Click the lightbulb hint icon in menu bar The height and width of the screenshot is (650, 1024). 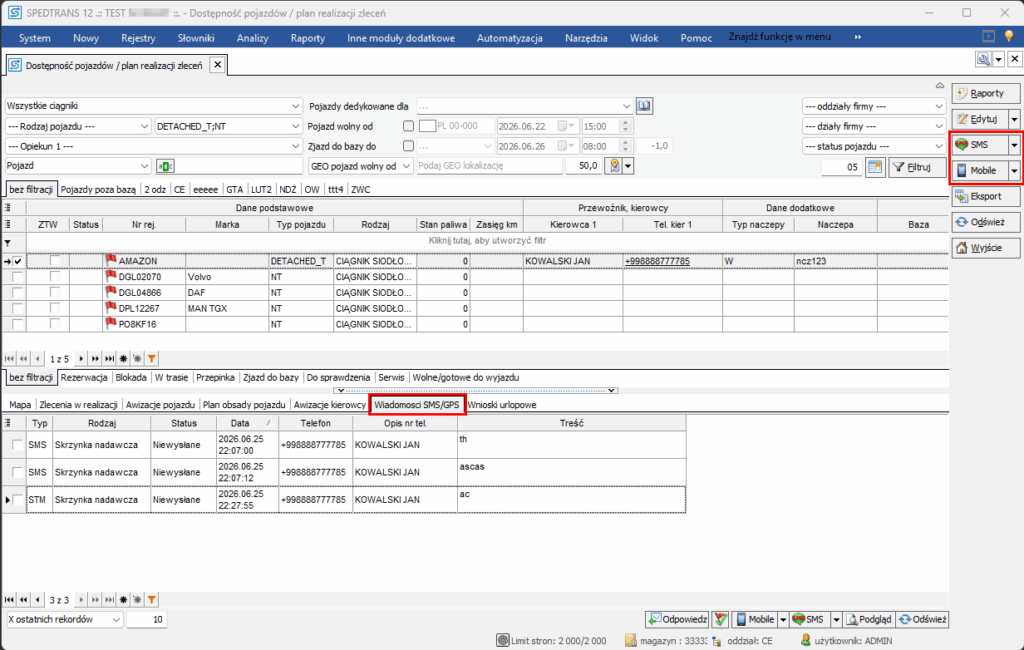[x=1009, y=37]
